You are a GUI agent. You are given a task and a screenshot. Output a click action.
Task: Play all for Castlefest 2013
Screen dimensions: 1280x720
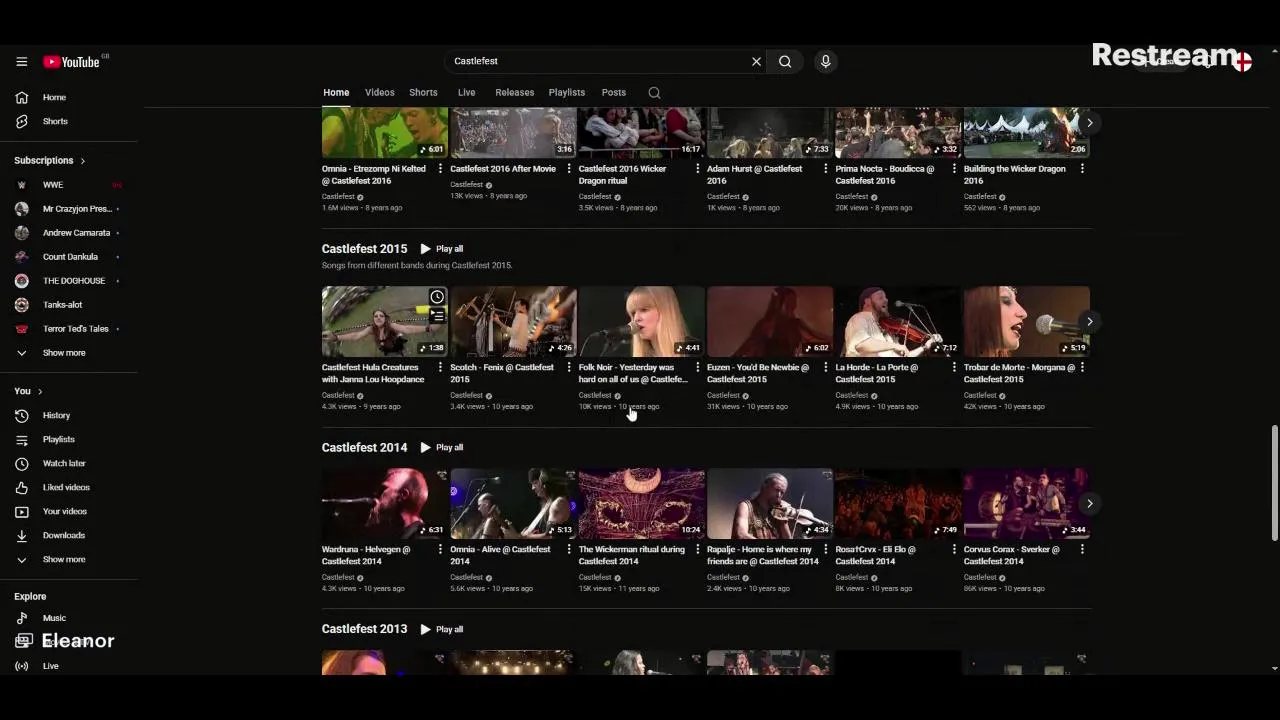click(x=442, y=629)
